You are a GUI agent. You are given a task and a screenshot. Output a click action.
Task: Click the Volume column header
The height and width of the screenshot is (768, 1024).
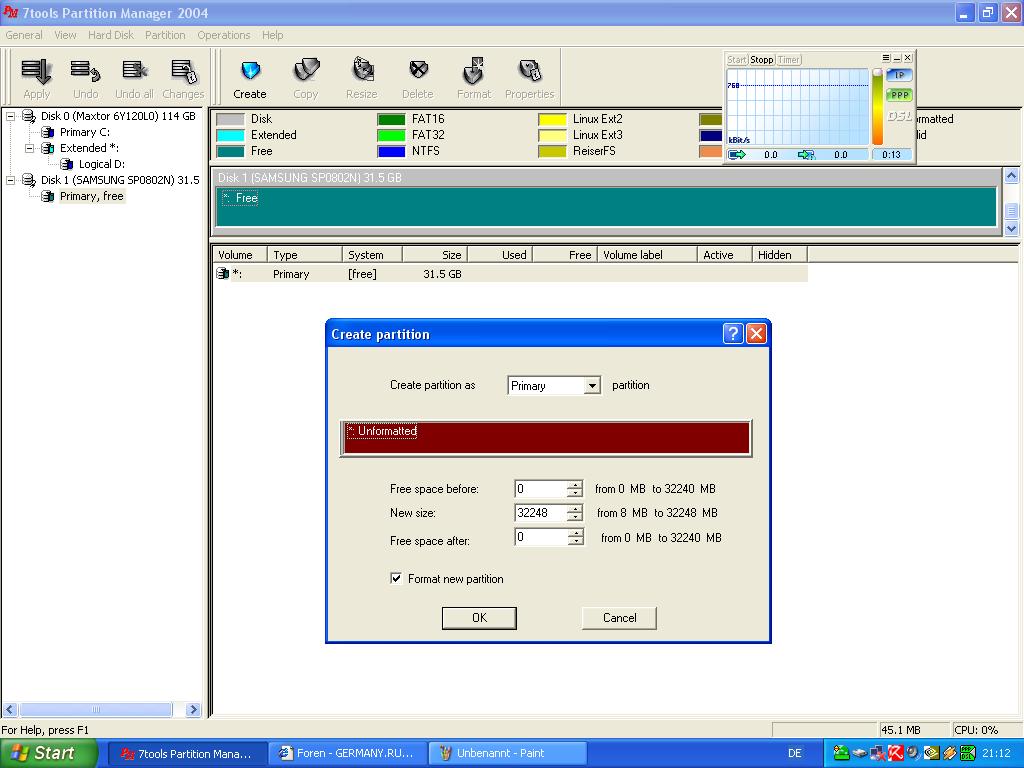point(240,255)
